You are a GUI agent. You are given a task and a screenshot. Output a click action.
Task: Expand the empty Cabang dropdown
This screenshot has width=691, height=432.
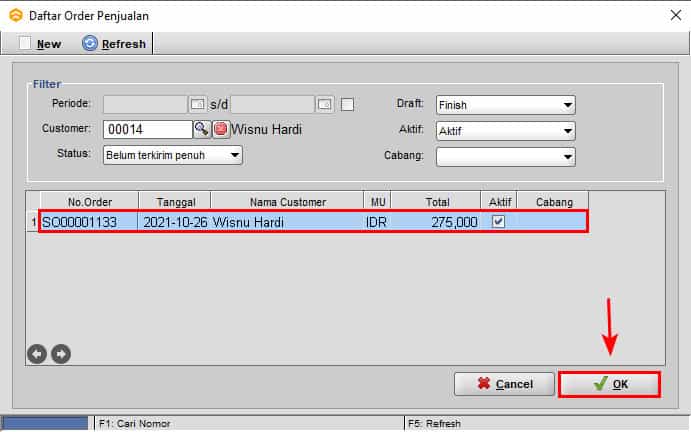click(567, 156)
